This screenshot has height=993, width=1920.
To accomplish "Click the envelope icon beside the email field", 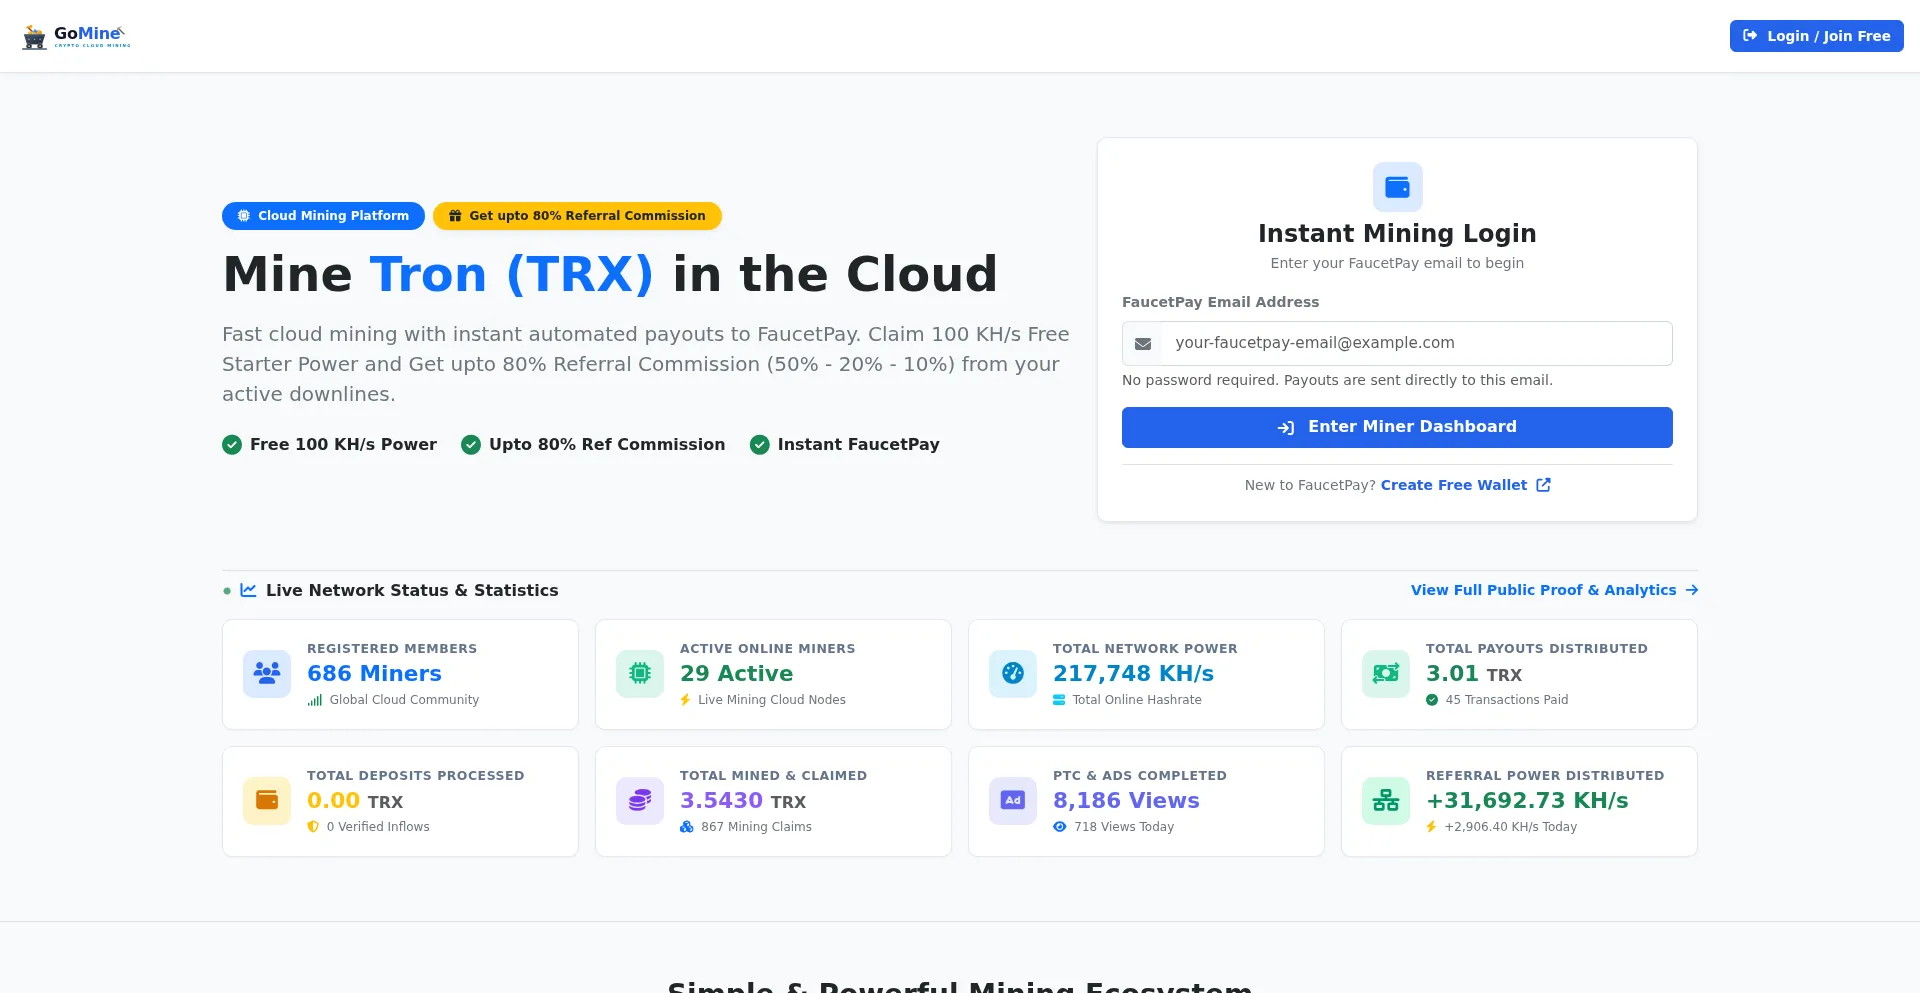I will click(x=1143, y=344).
